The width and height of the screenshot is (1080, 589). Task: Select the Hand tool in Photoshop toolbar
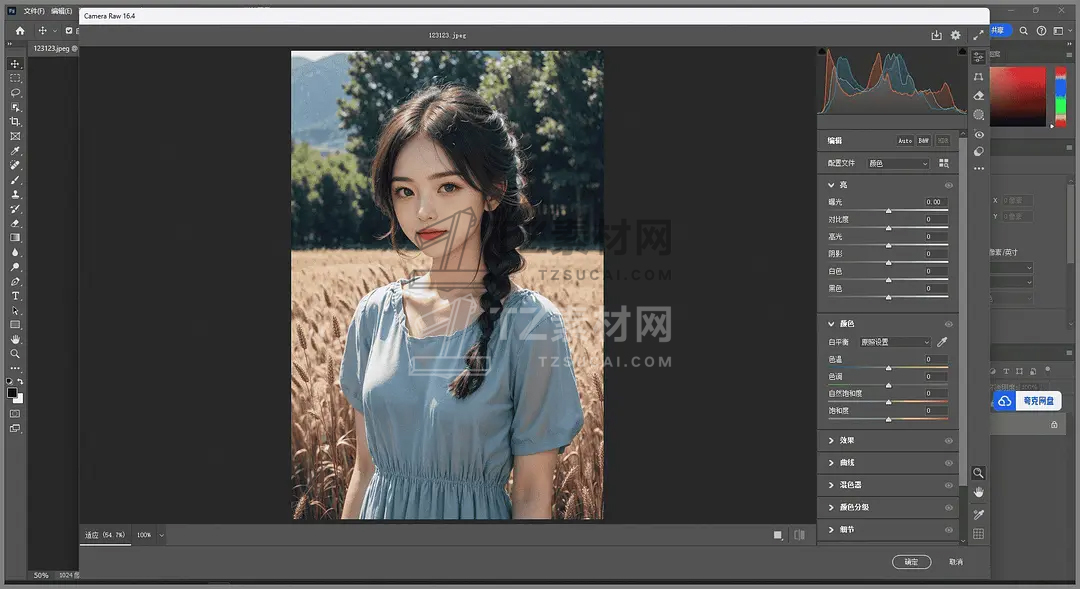point(15,339)
